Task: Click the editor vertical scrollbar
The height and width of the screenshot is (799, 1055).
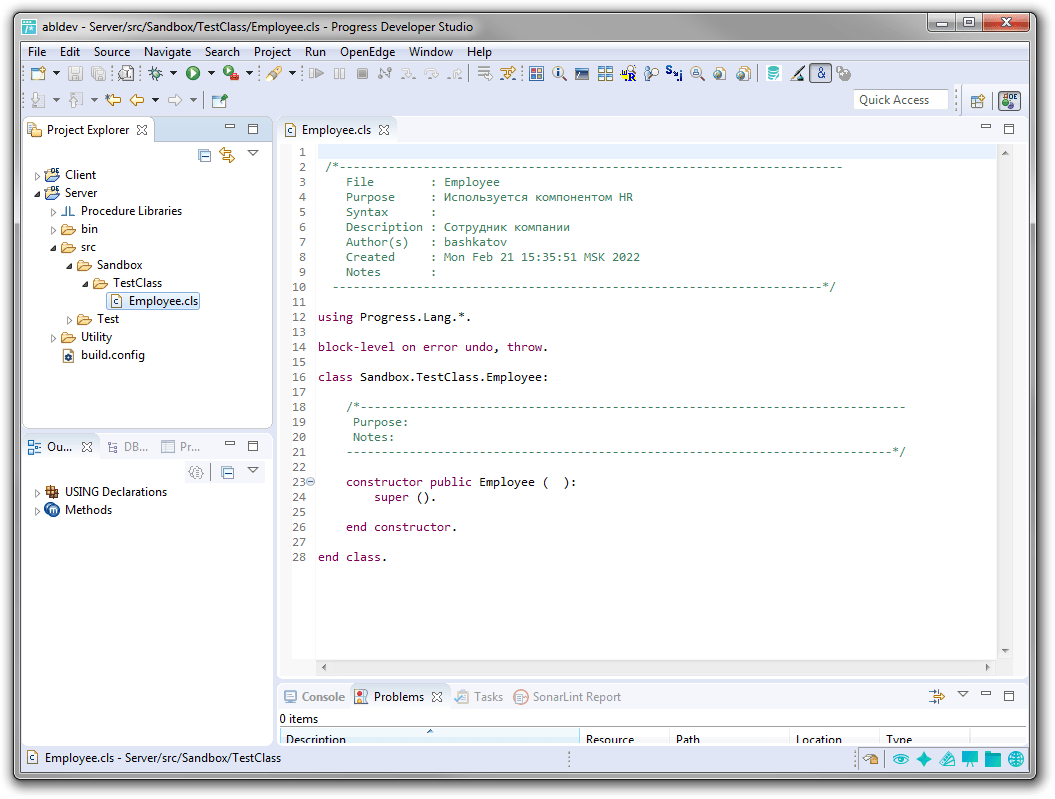Action: 1005,402
